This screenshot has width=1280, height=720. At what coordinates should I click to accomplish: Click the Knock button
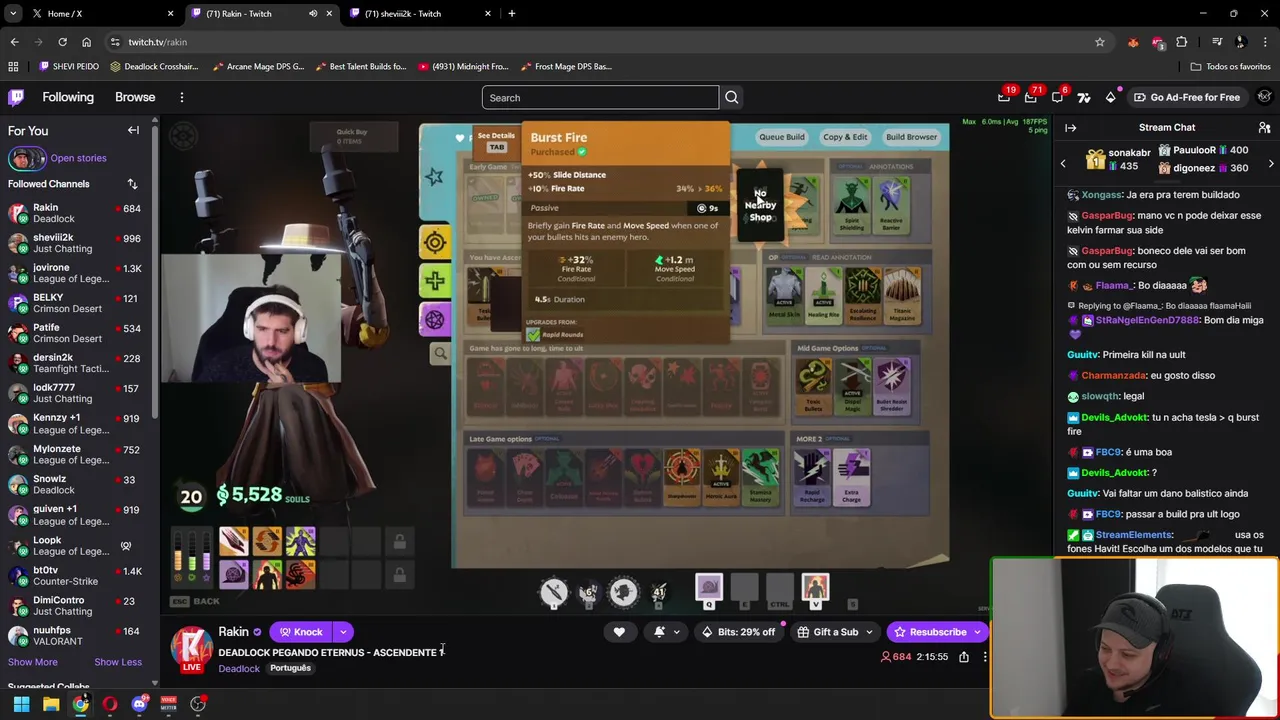[x=301, y=632]
